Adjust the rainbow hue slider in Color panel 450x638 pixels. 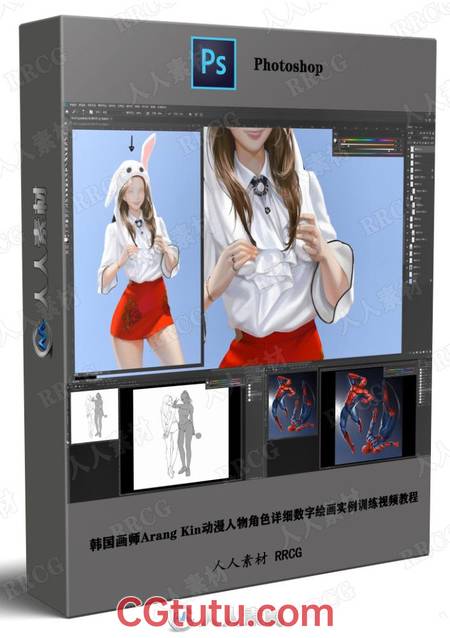(x=367, y=140)
